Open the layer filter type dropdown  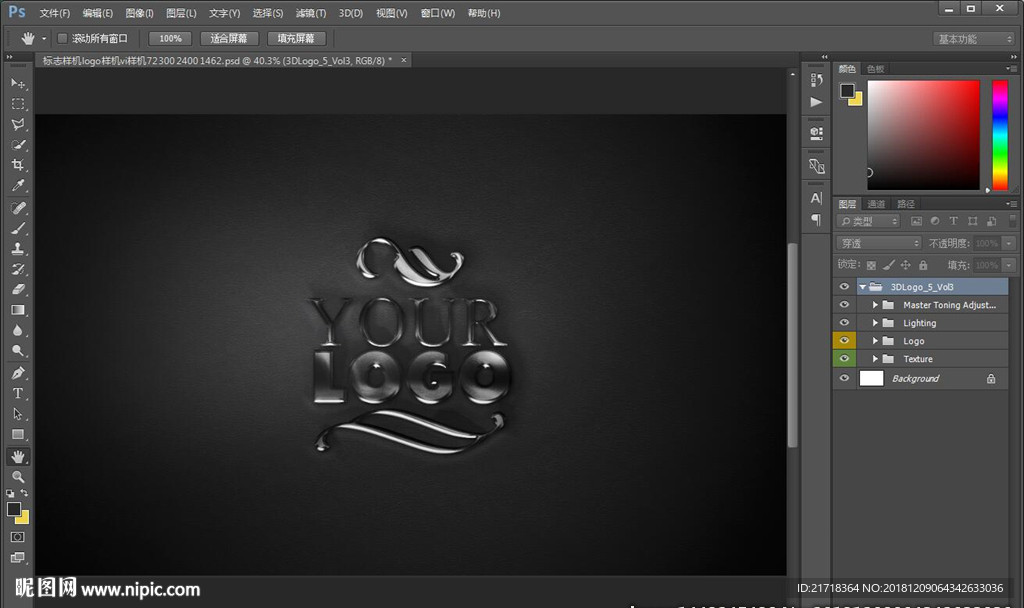(x=869, y=221)
